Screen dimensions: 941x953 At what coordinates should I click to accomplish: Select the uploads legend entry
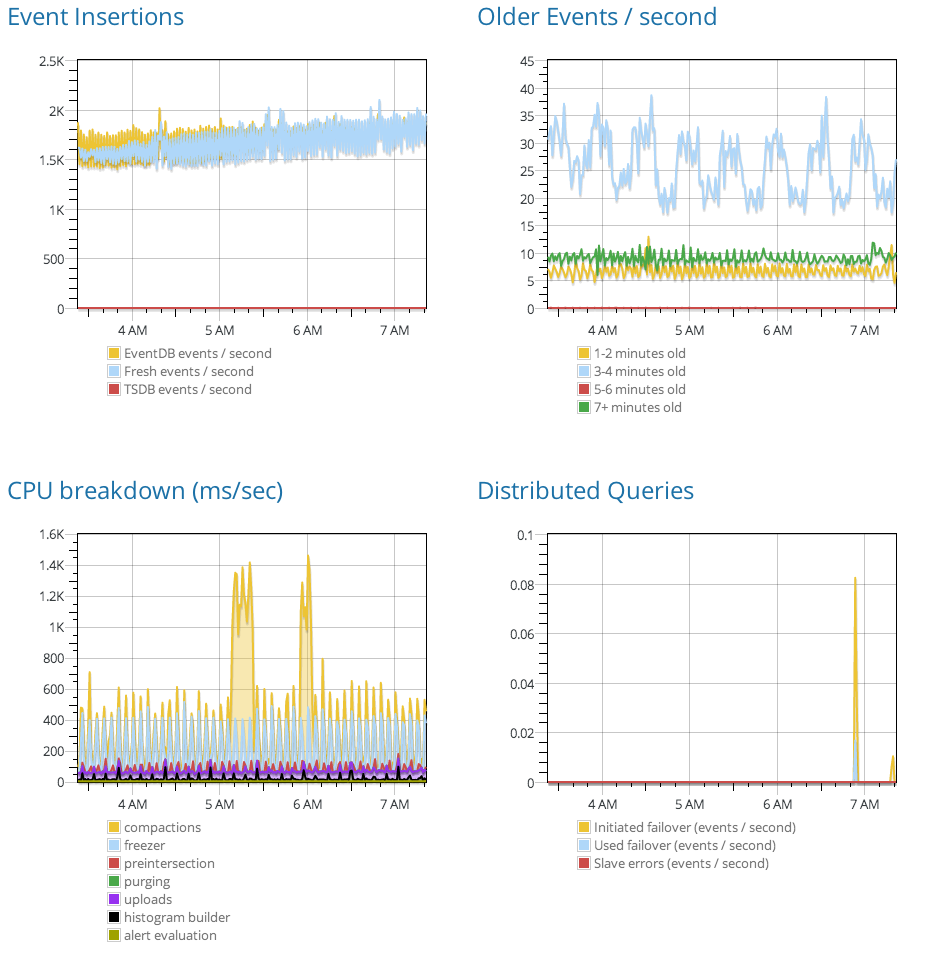(147, 899)
